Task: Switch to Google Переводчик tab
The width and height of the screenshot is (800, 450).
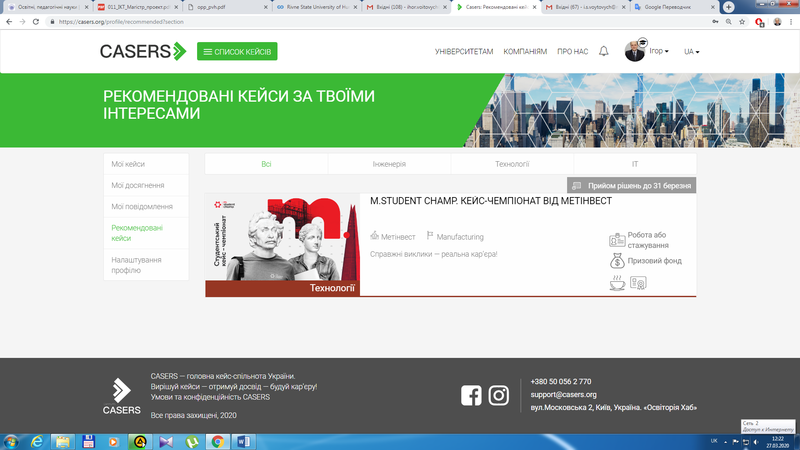Action: [674, 7]
